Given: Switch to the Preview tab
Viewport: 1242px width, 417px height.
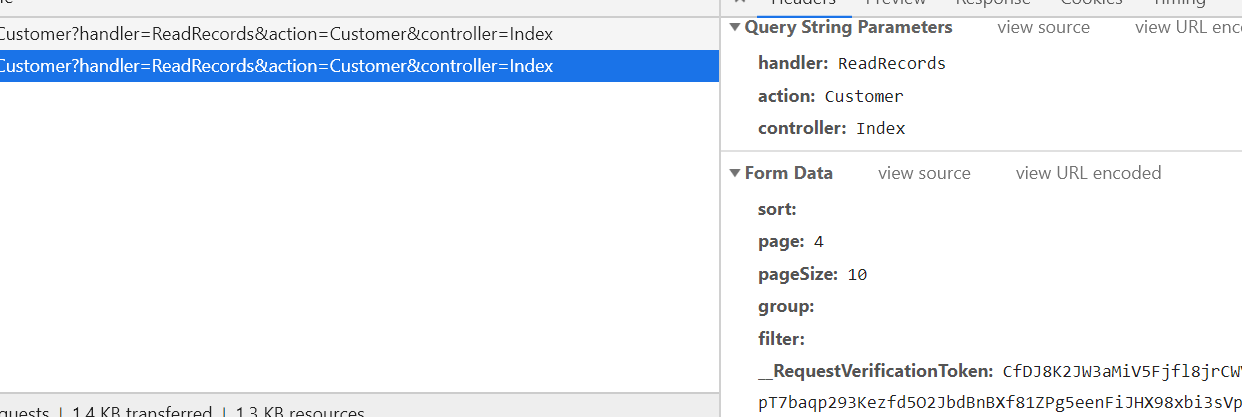Looking at the screenshot, I should 895,4.
